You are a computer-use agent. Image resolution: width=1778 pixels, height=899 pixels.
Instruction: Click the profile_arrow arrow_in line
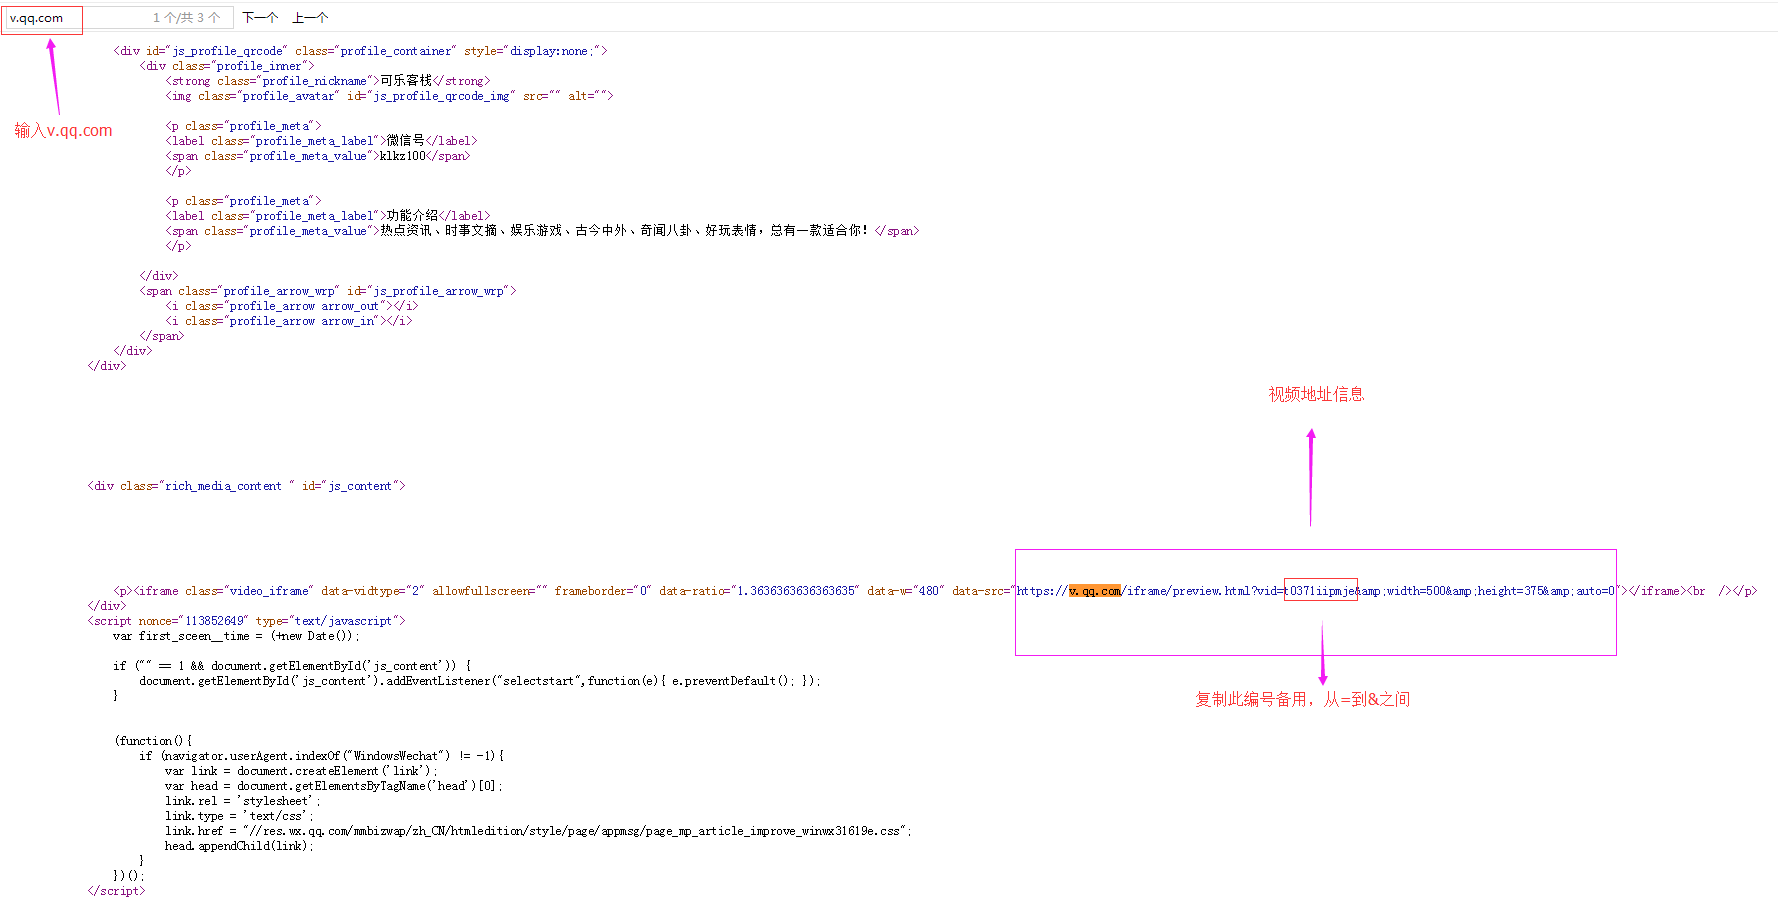coord(288,321)
